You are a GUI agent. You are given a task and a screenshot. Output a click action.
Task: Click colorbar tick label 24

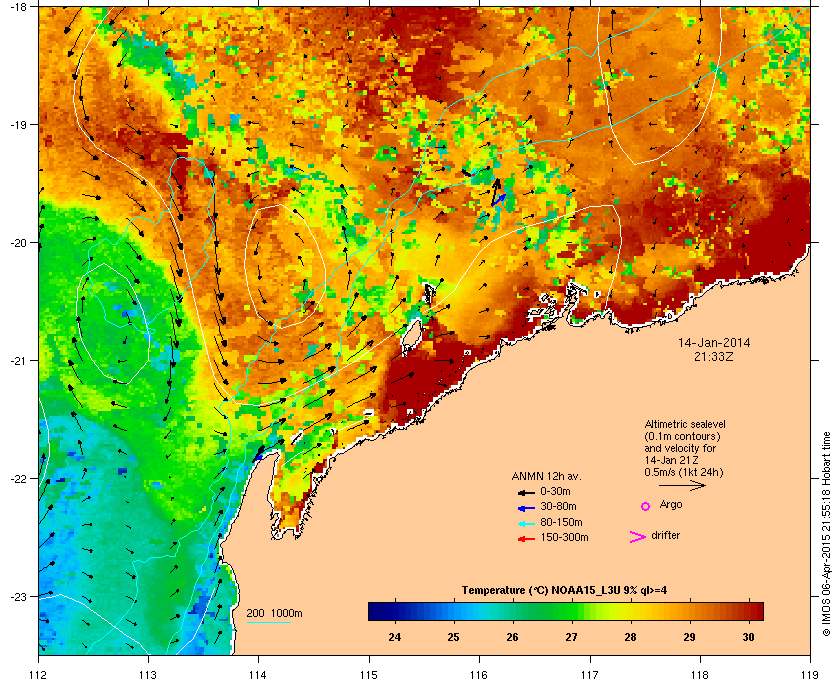[395, 637]
